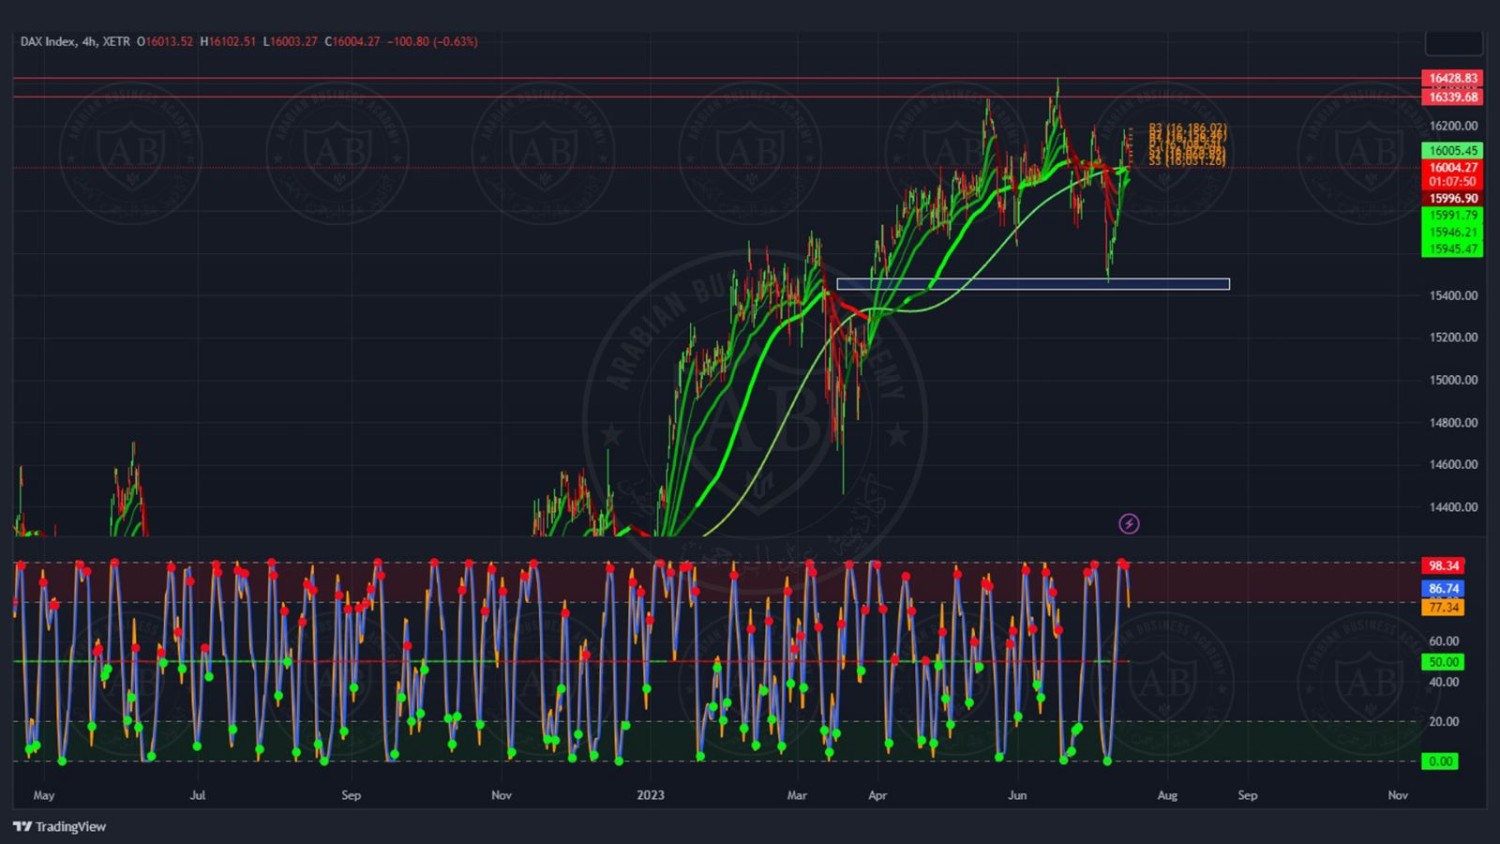The width and height of the screenshot is (1500, 844).
Task: Click the red 16339.68 price label
Action: tap(1452, 97)
